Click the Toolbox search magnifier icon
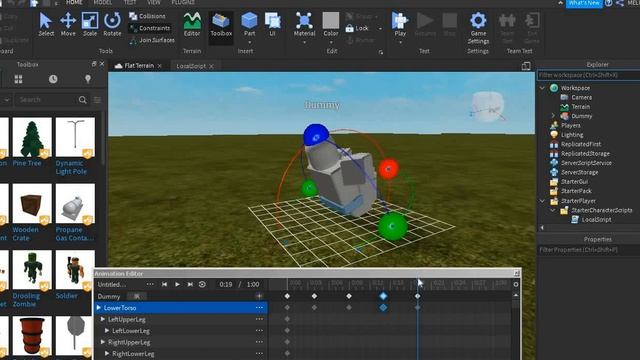The width and height of the screenshot is (640, 360). click(x=82, y=100)
